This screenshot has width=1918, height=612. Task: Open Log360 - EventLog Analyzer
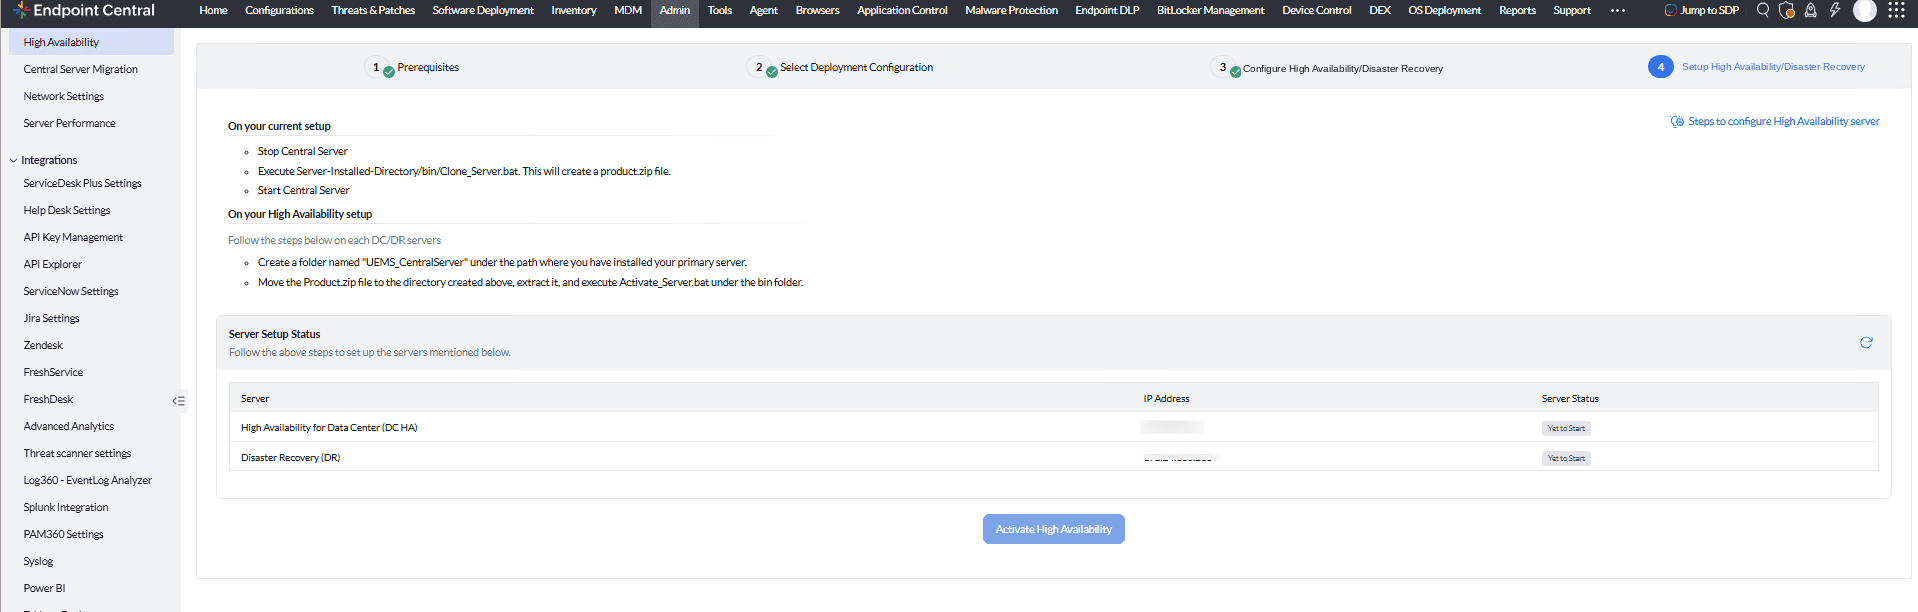pos(88,480)
